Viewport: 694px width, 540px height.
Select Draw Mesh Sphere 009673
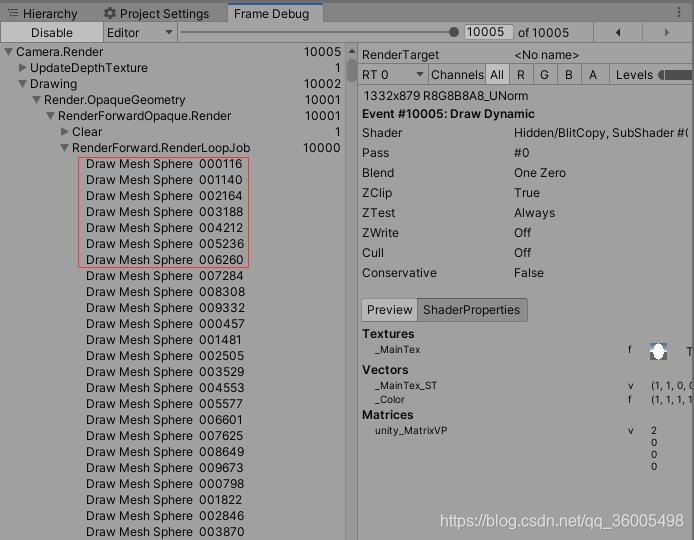coord(165,467)
